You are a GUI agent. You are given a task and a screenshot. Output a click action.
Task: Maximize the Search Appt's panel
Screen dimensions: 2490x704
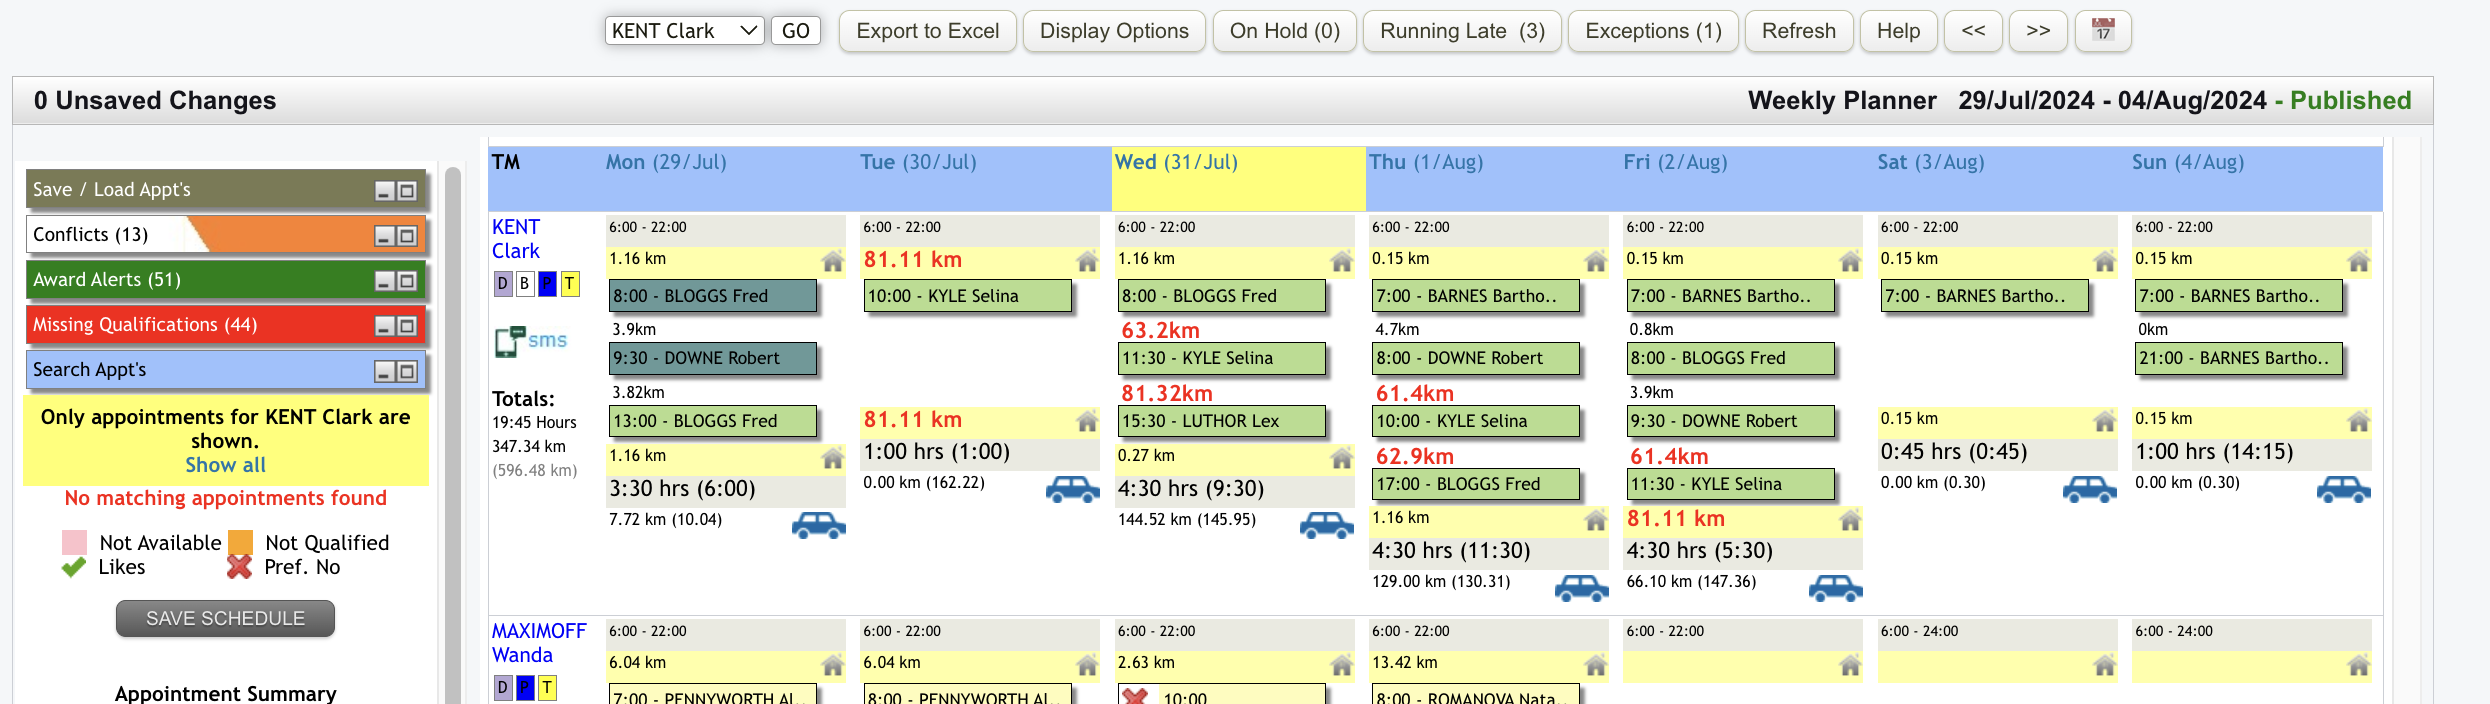pos(407,372)
